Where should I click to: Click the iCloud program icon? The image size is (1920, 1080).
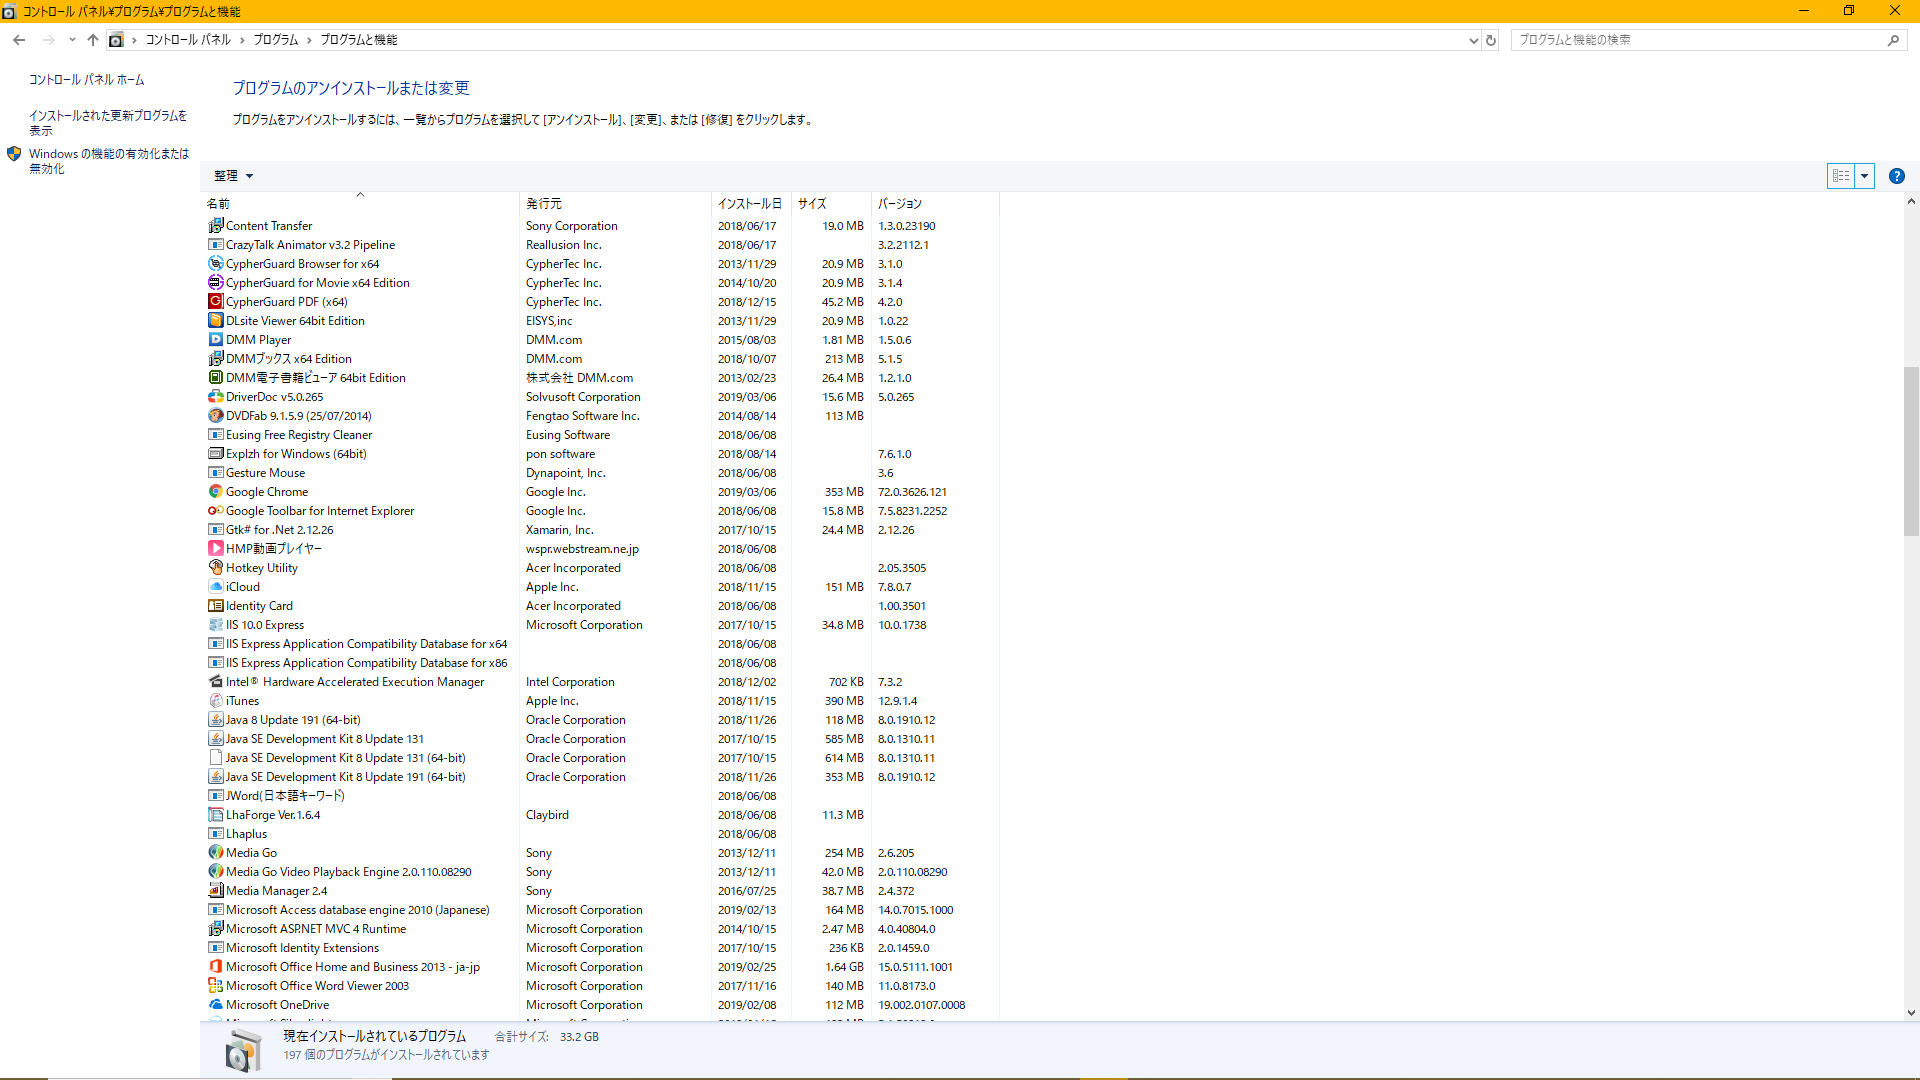click(215, 587)
